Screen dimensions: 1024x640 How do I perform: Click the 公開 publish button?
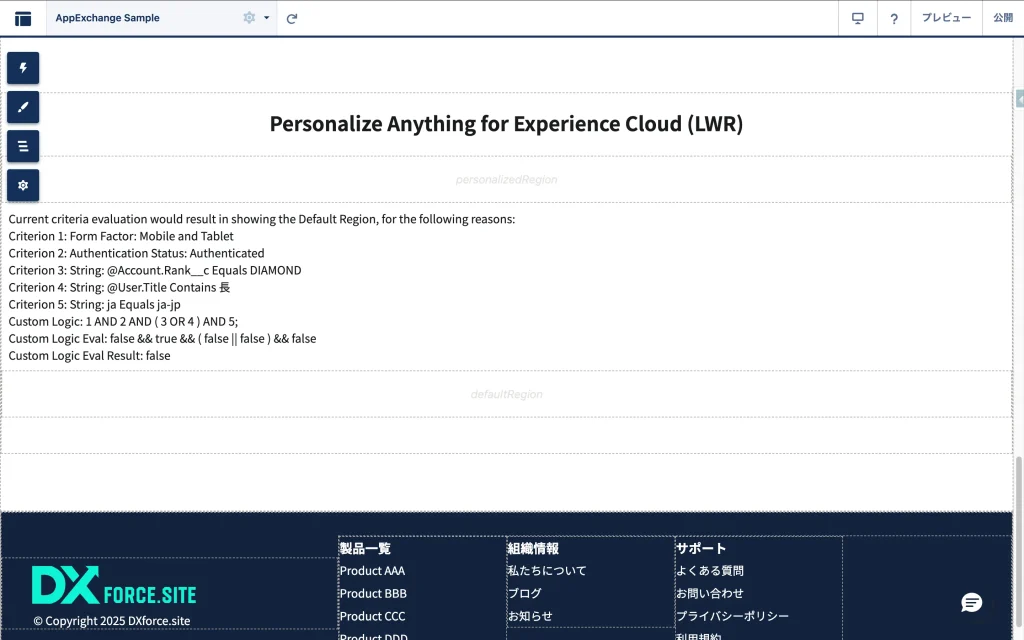click(1002, 18)
